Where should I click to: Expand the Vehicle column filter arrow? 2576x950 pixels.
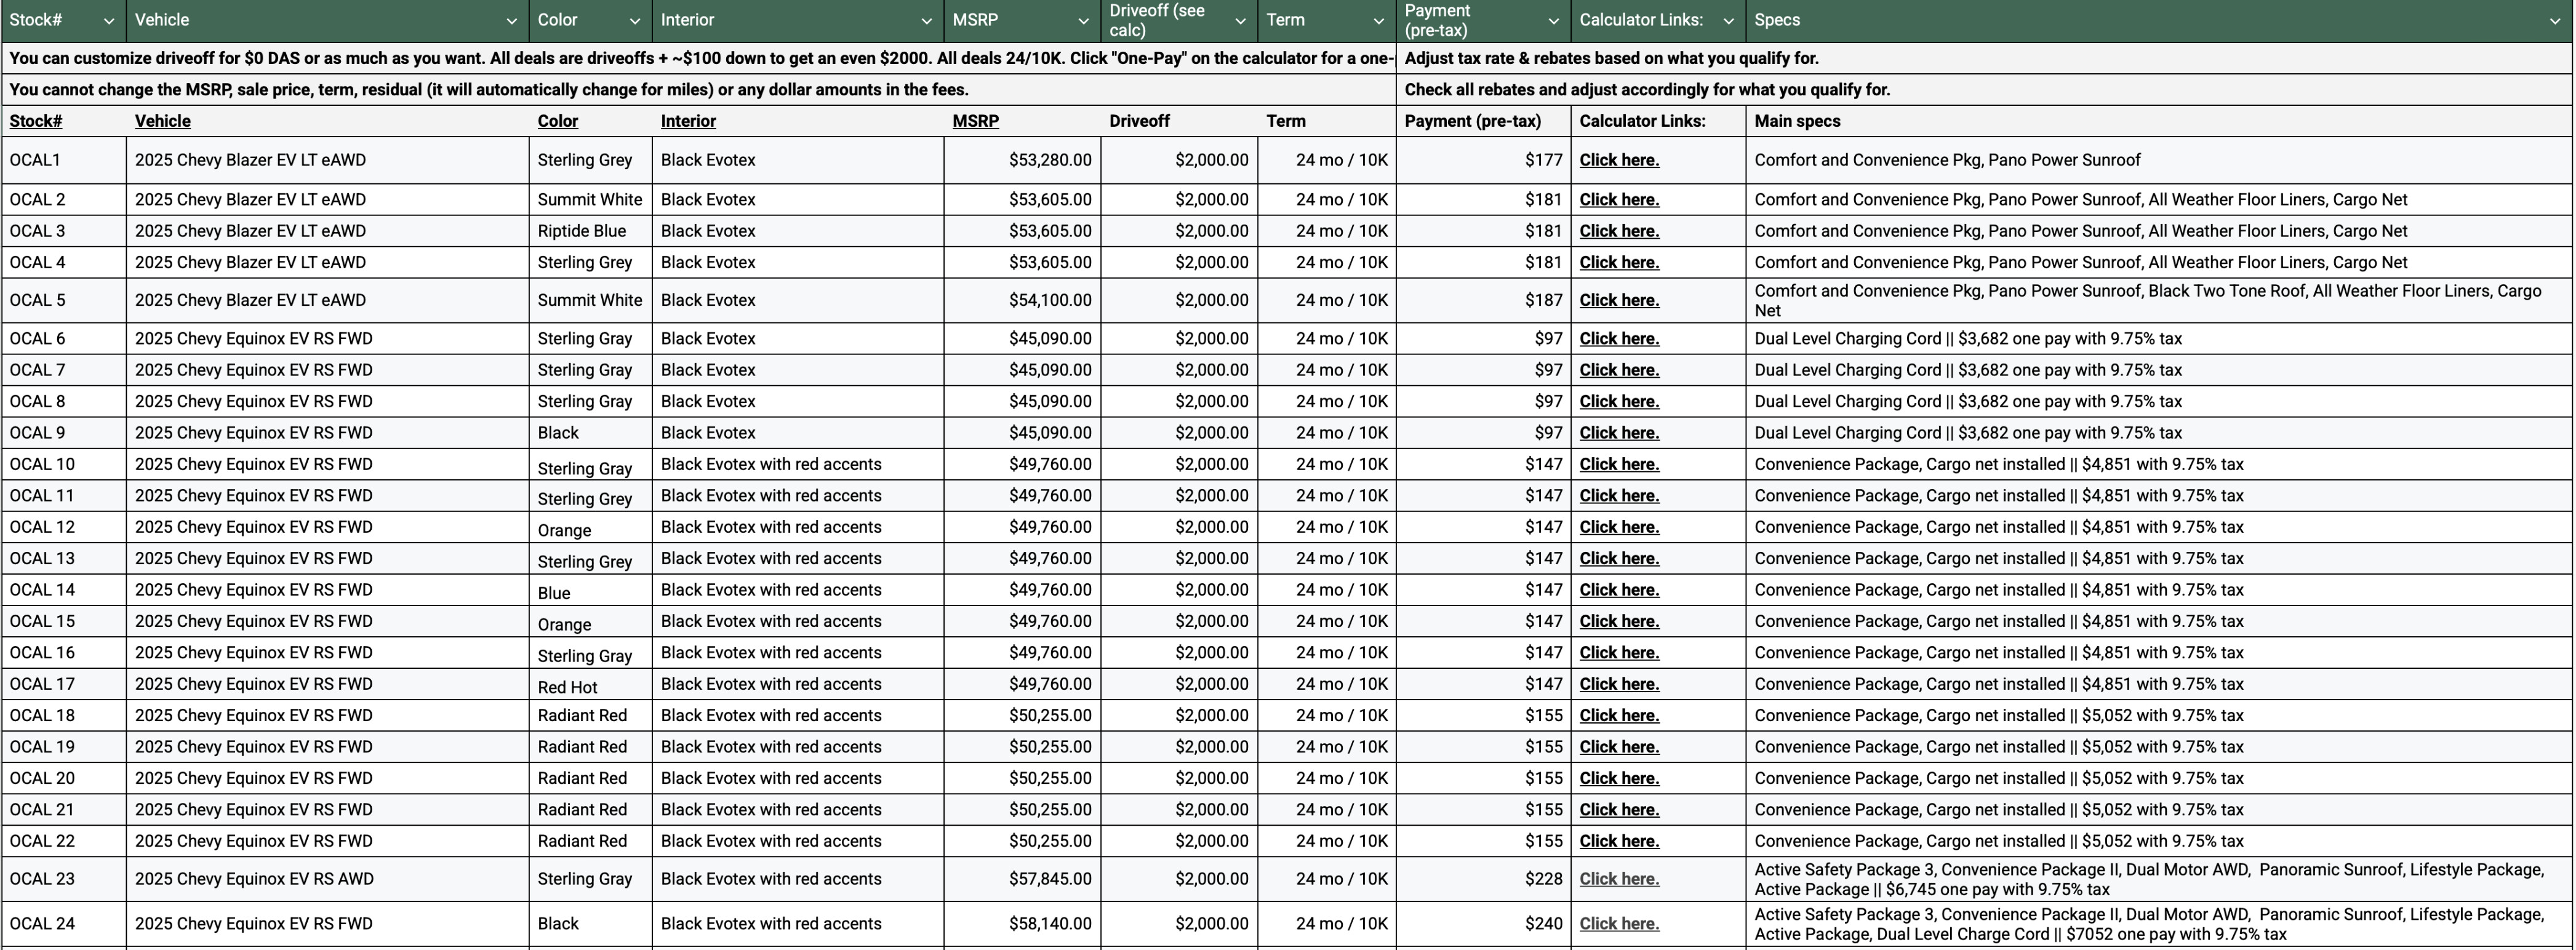pos(511,21)
